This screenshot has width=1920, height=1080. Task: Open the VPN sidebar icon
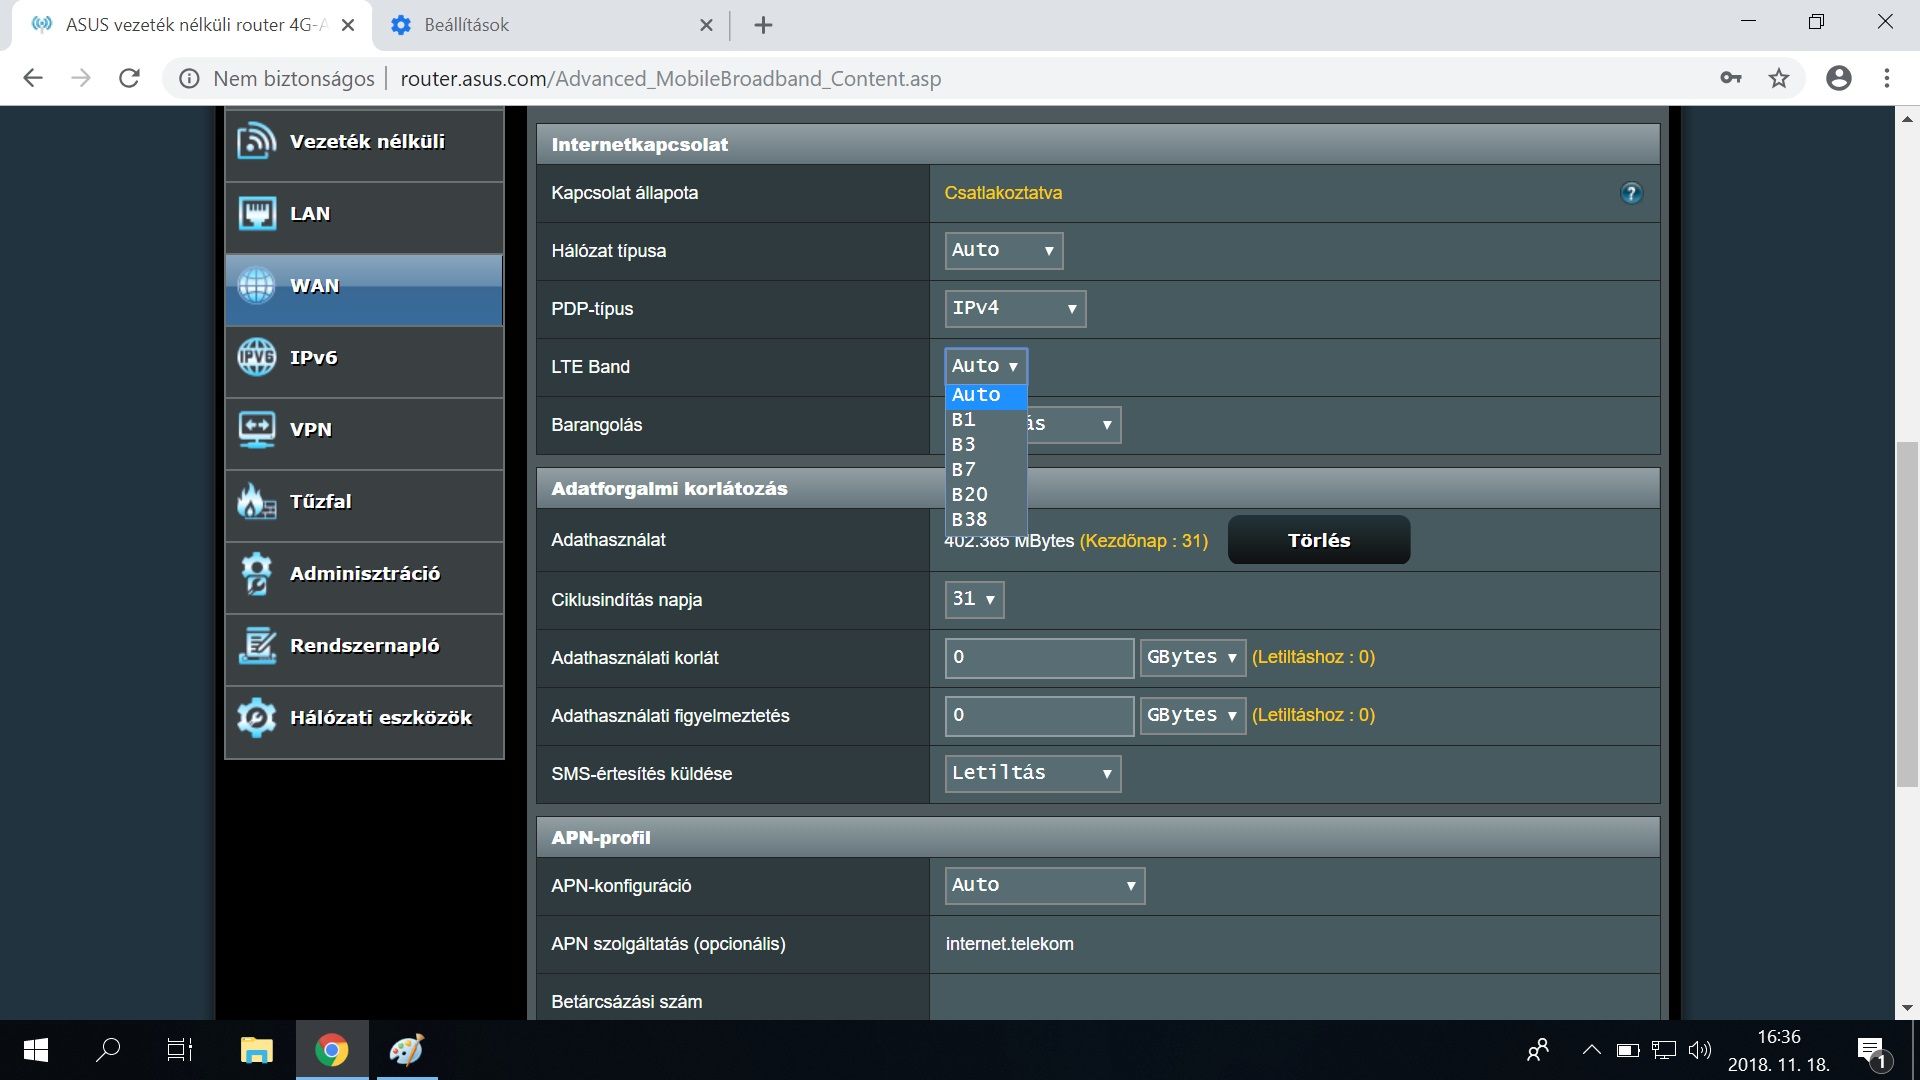pos(257,429)
